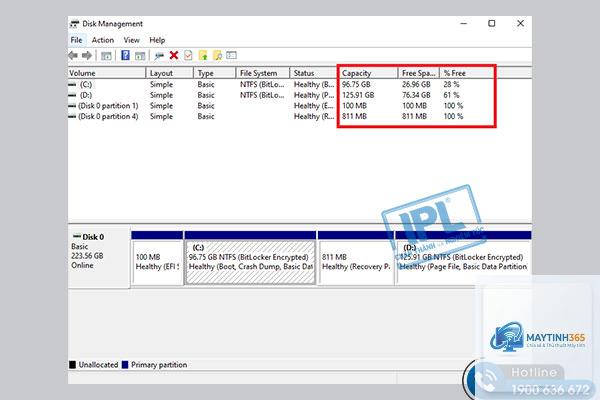Viewport: 600px width, 400px height.
Task: Click the Connect/Rescan disk toolbar icon
Action: tap(159, 56)
